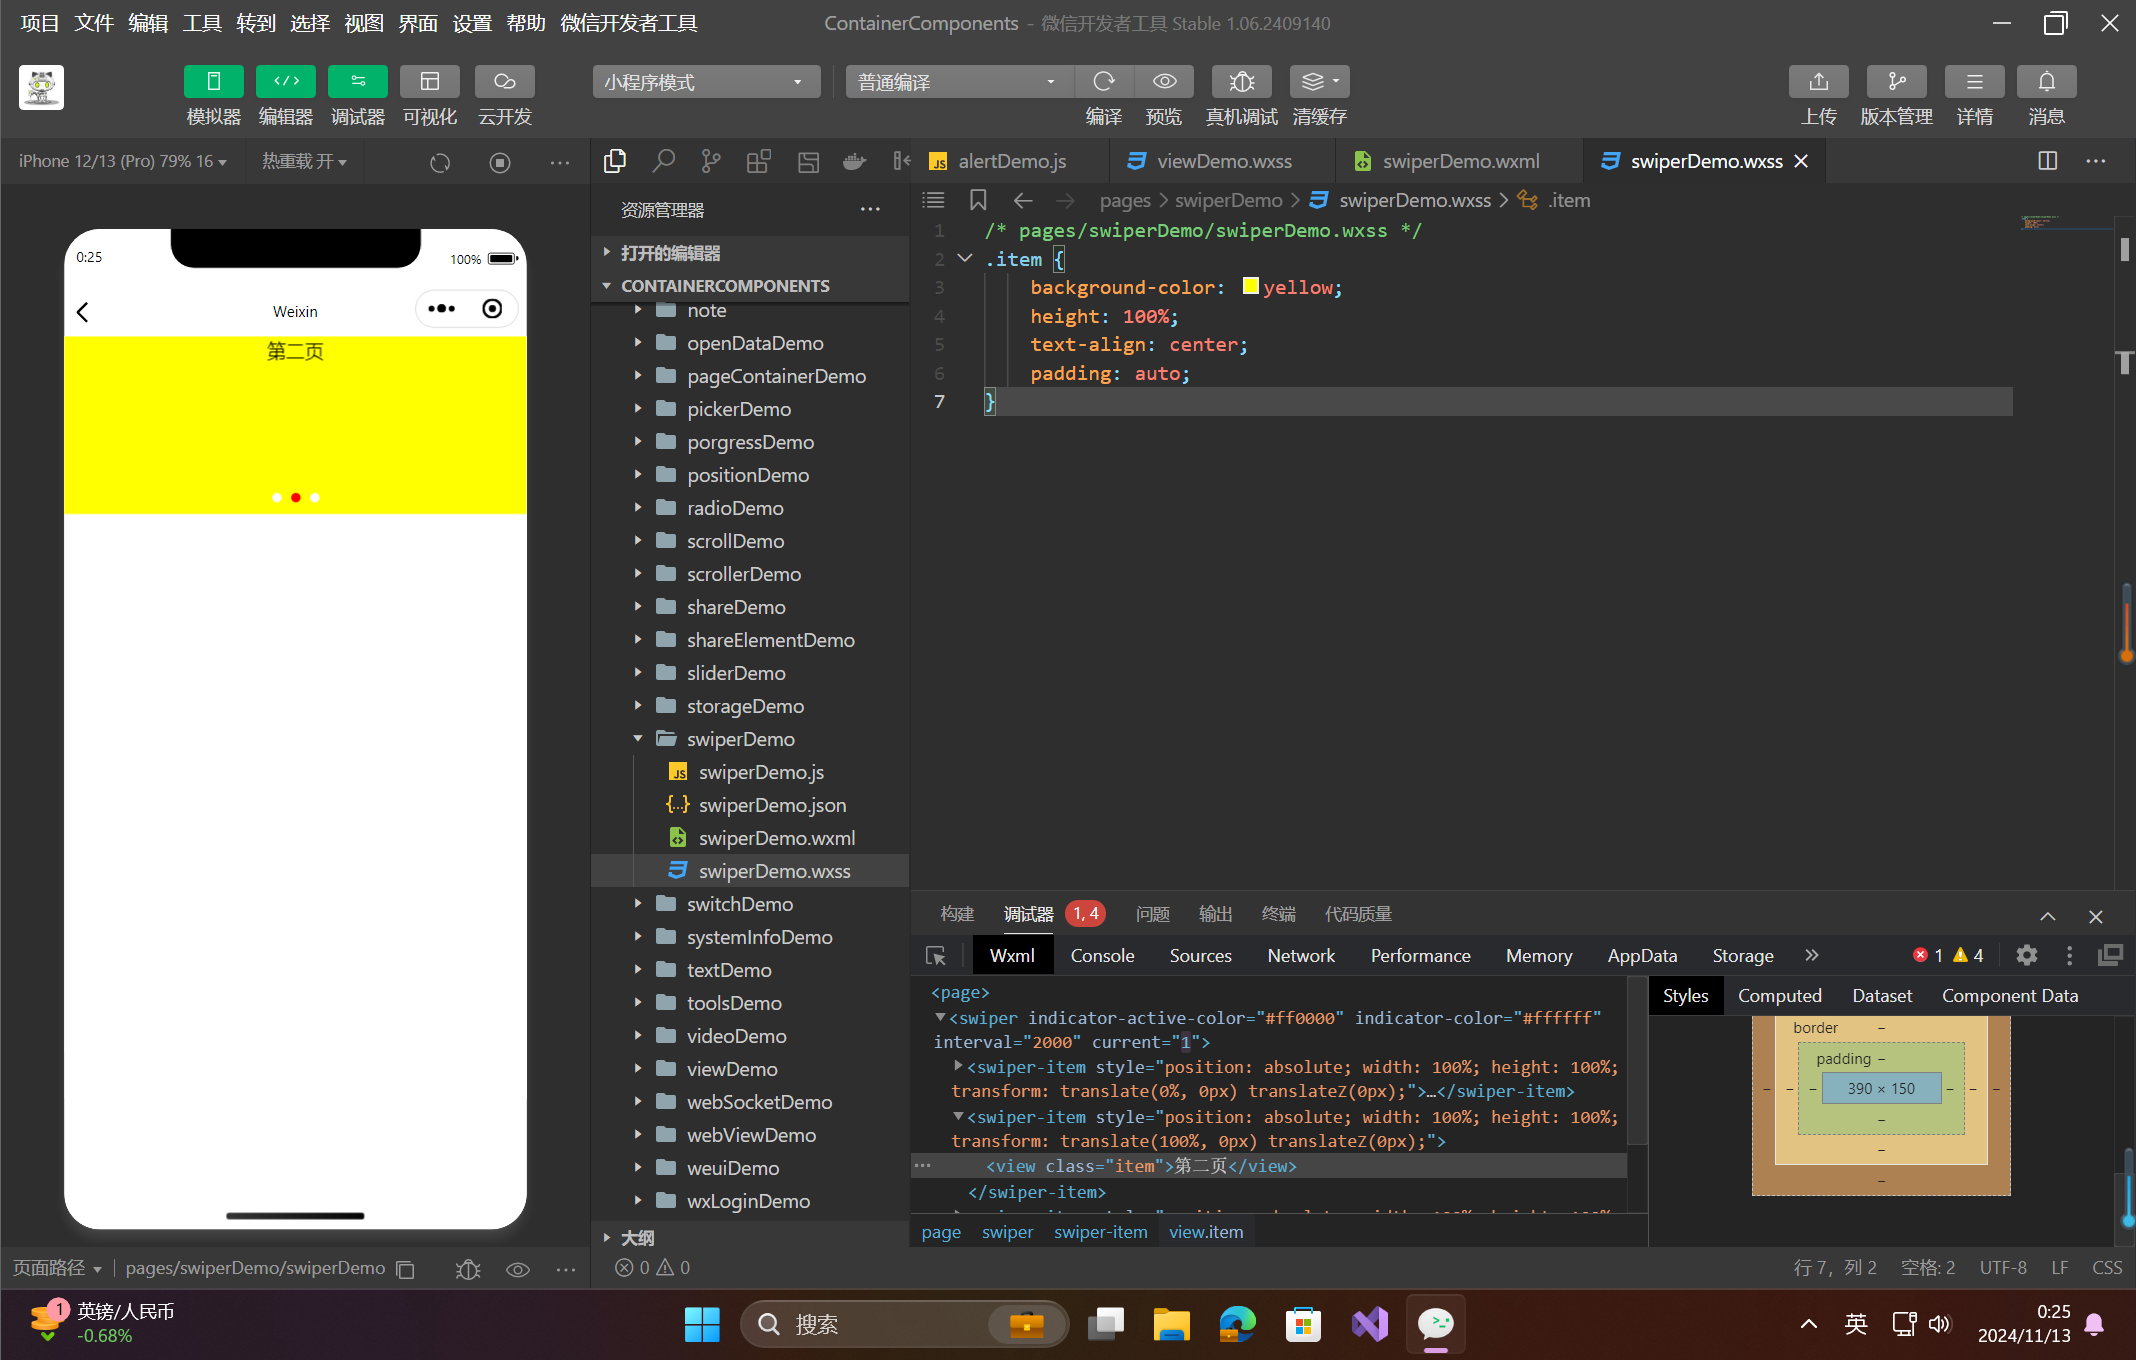Switch to the viewDemo.wxss tab
Image resolution: width=2136 pixels, height=1360 pixels.
1224,161
